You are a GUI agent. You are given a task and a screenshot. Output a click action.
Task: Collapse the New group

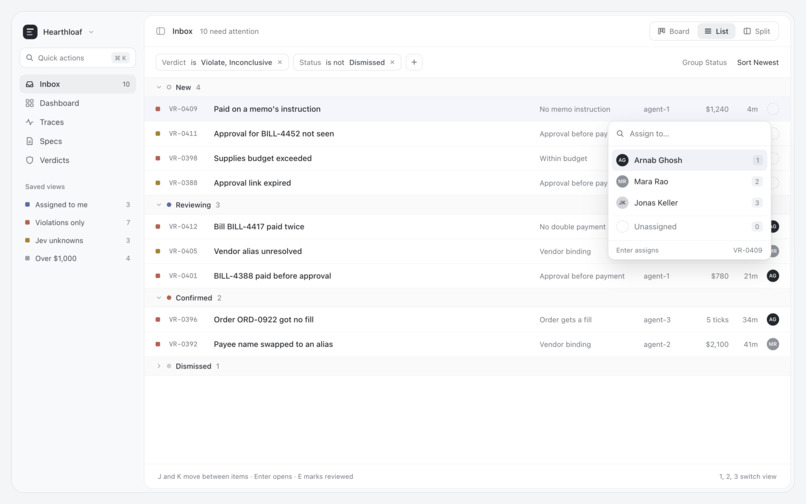[159, 87]
